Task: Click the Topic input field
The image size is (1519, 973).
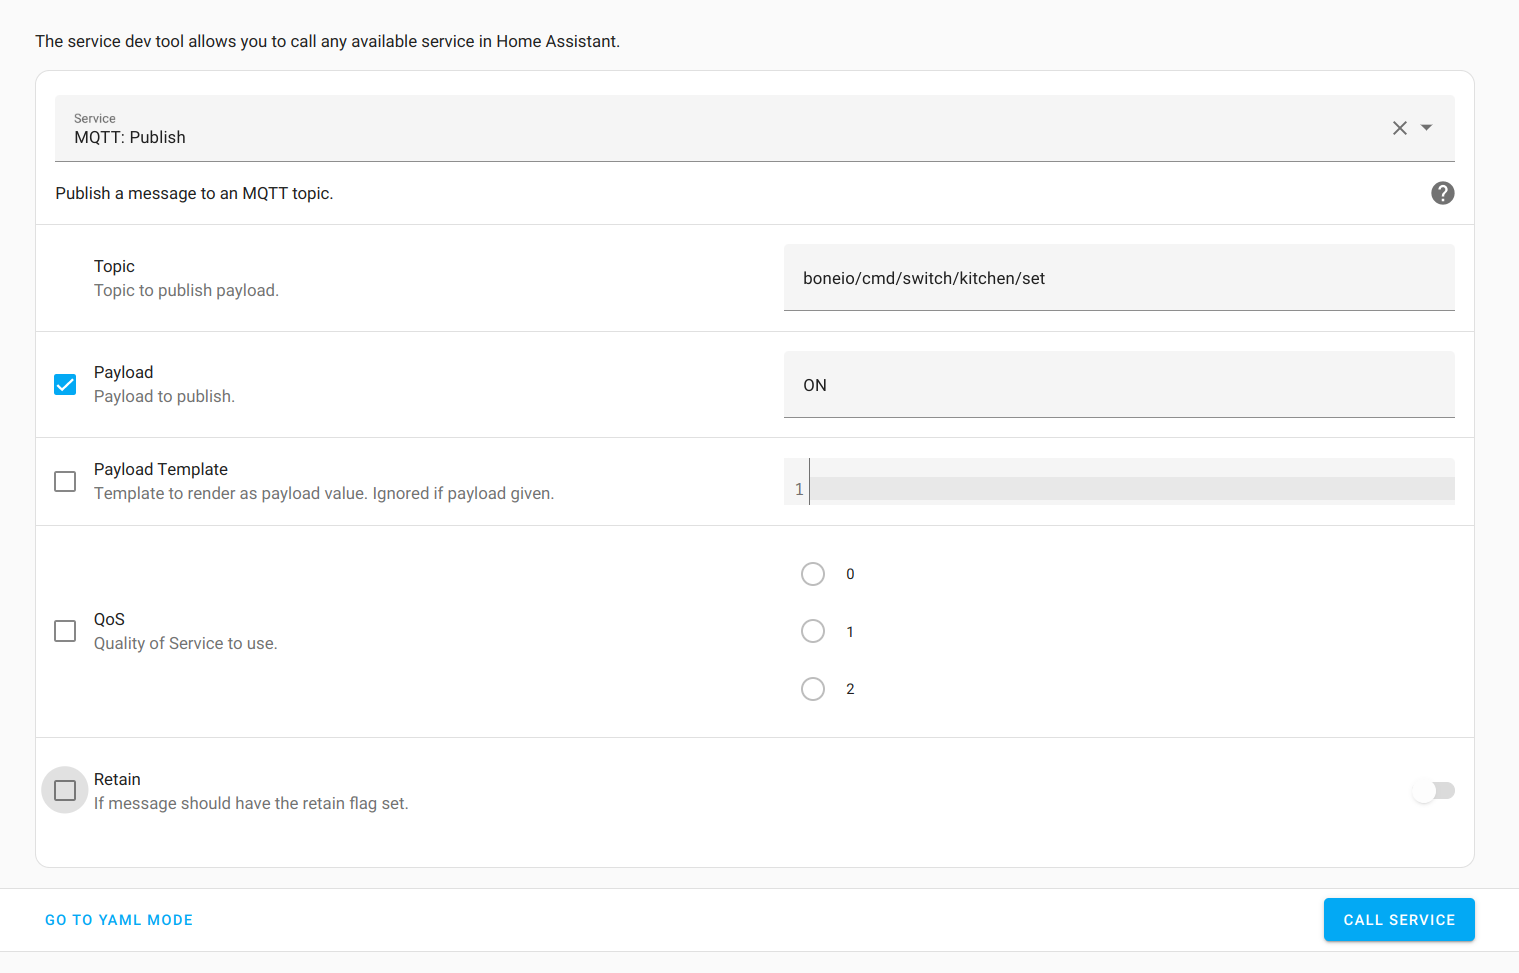Action: click(1118, 277)
